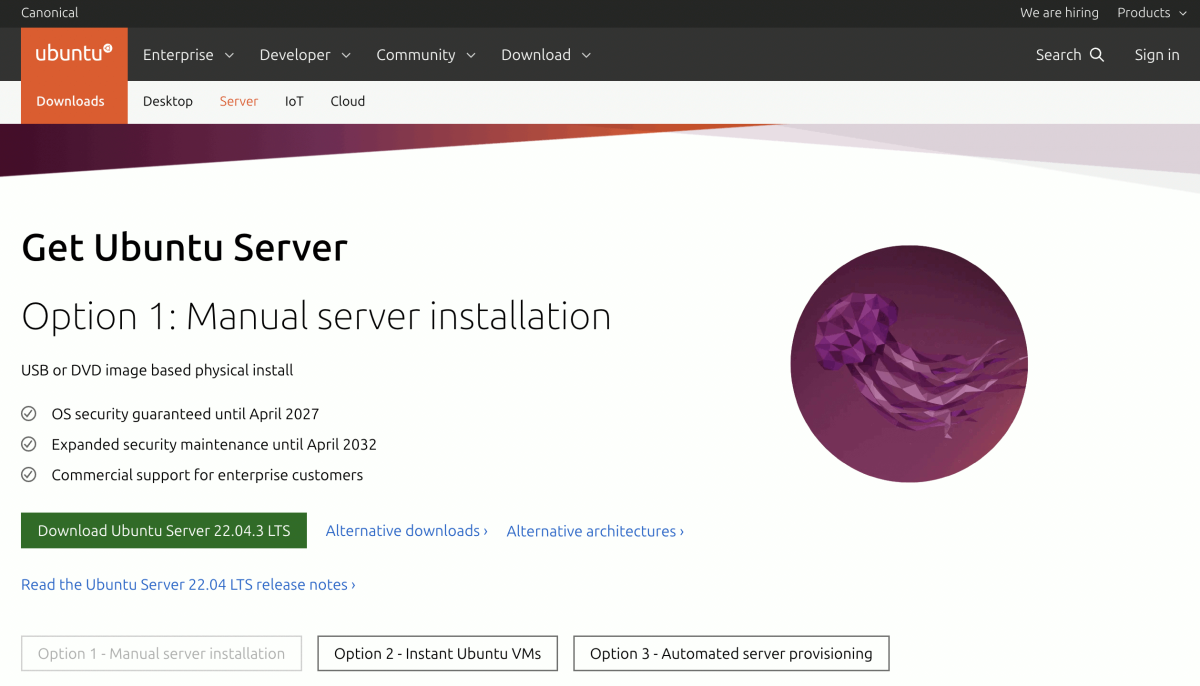Download Ubuntu Server 22.04.3 LTS
This screenshot has width=1200, height=686.
coord(163,530)
